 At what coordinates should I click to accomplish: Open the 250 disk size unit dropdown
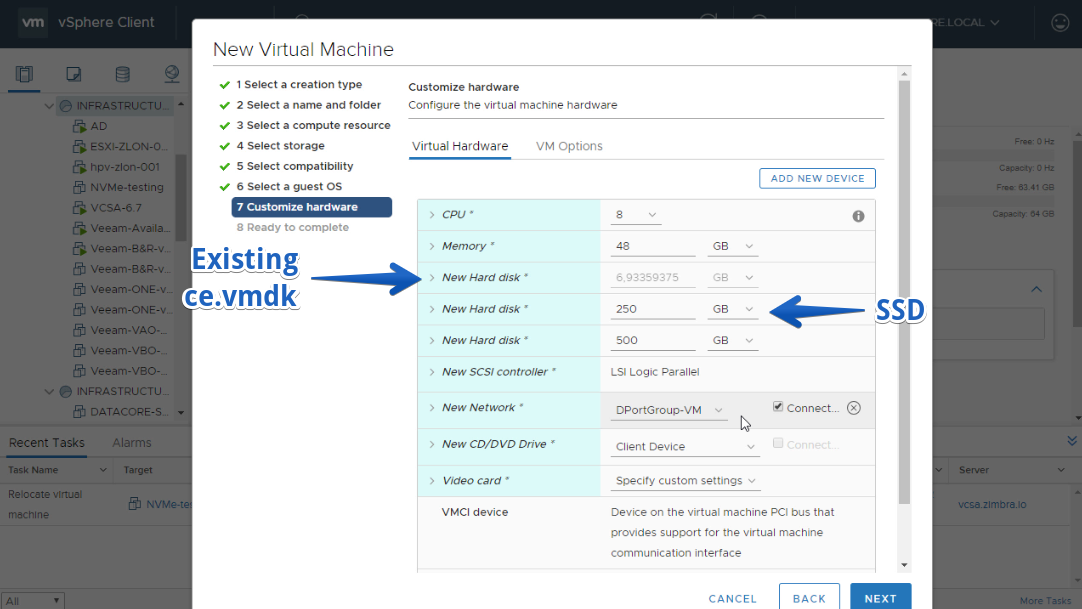click(x=732, y=309)
